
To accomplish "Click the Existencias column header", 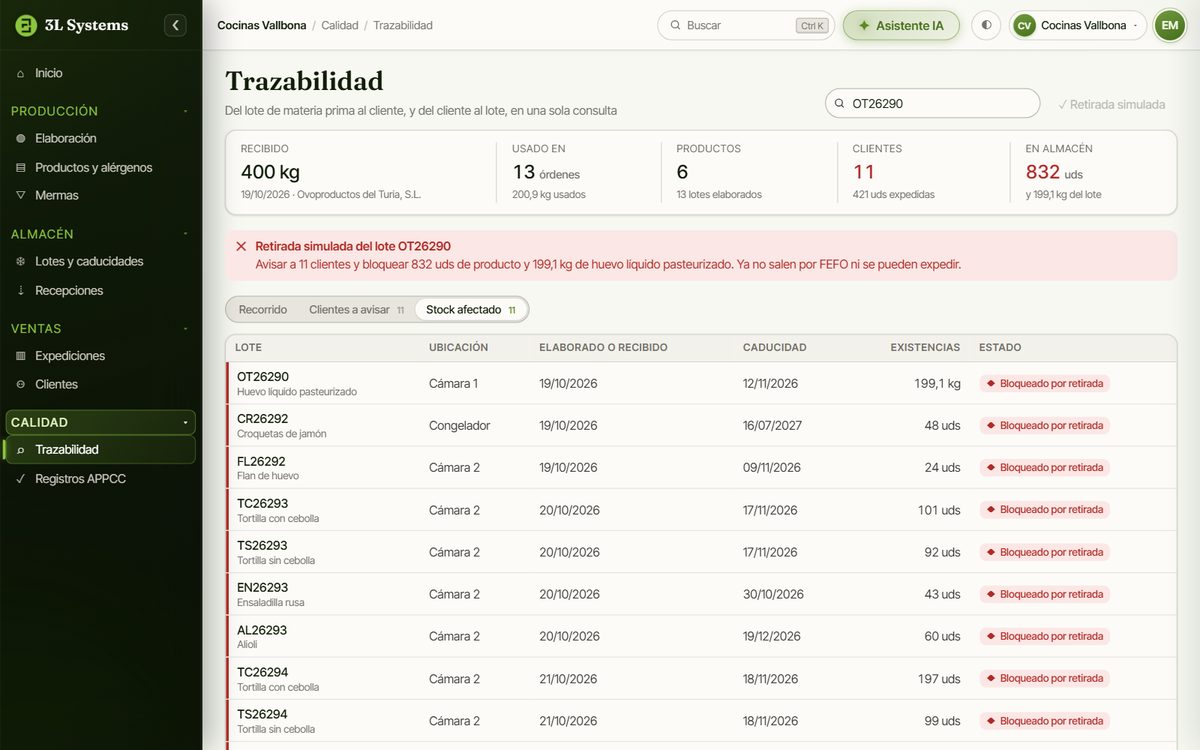I will click(925, 348).
